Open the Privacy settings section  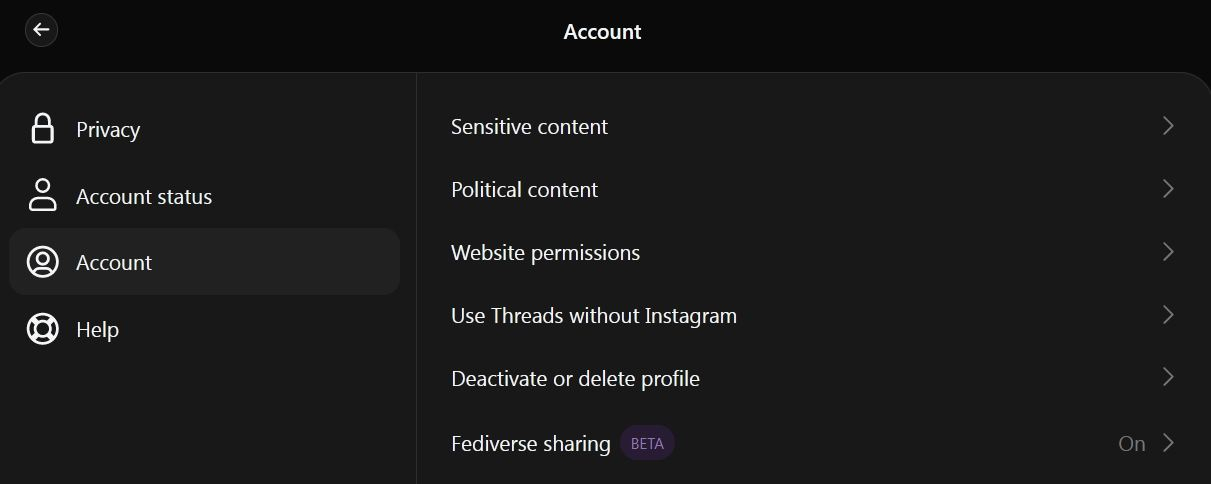point(108,130)
